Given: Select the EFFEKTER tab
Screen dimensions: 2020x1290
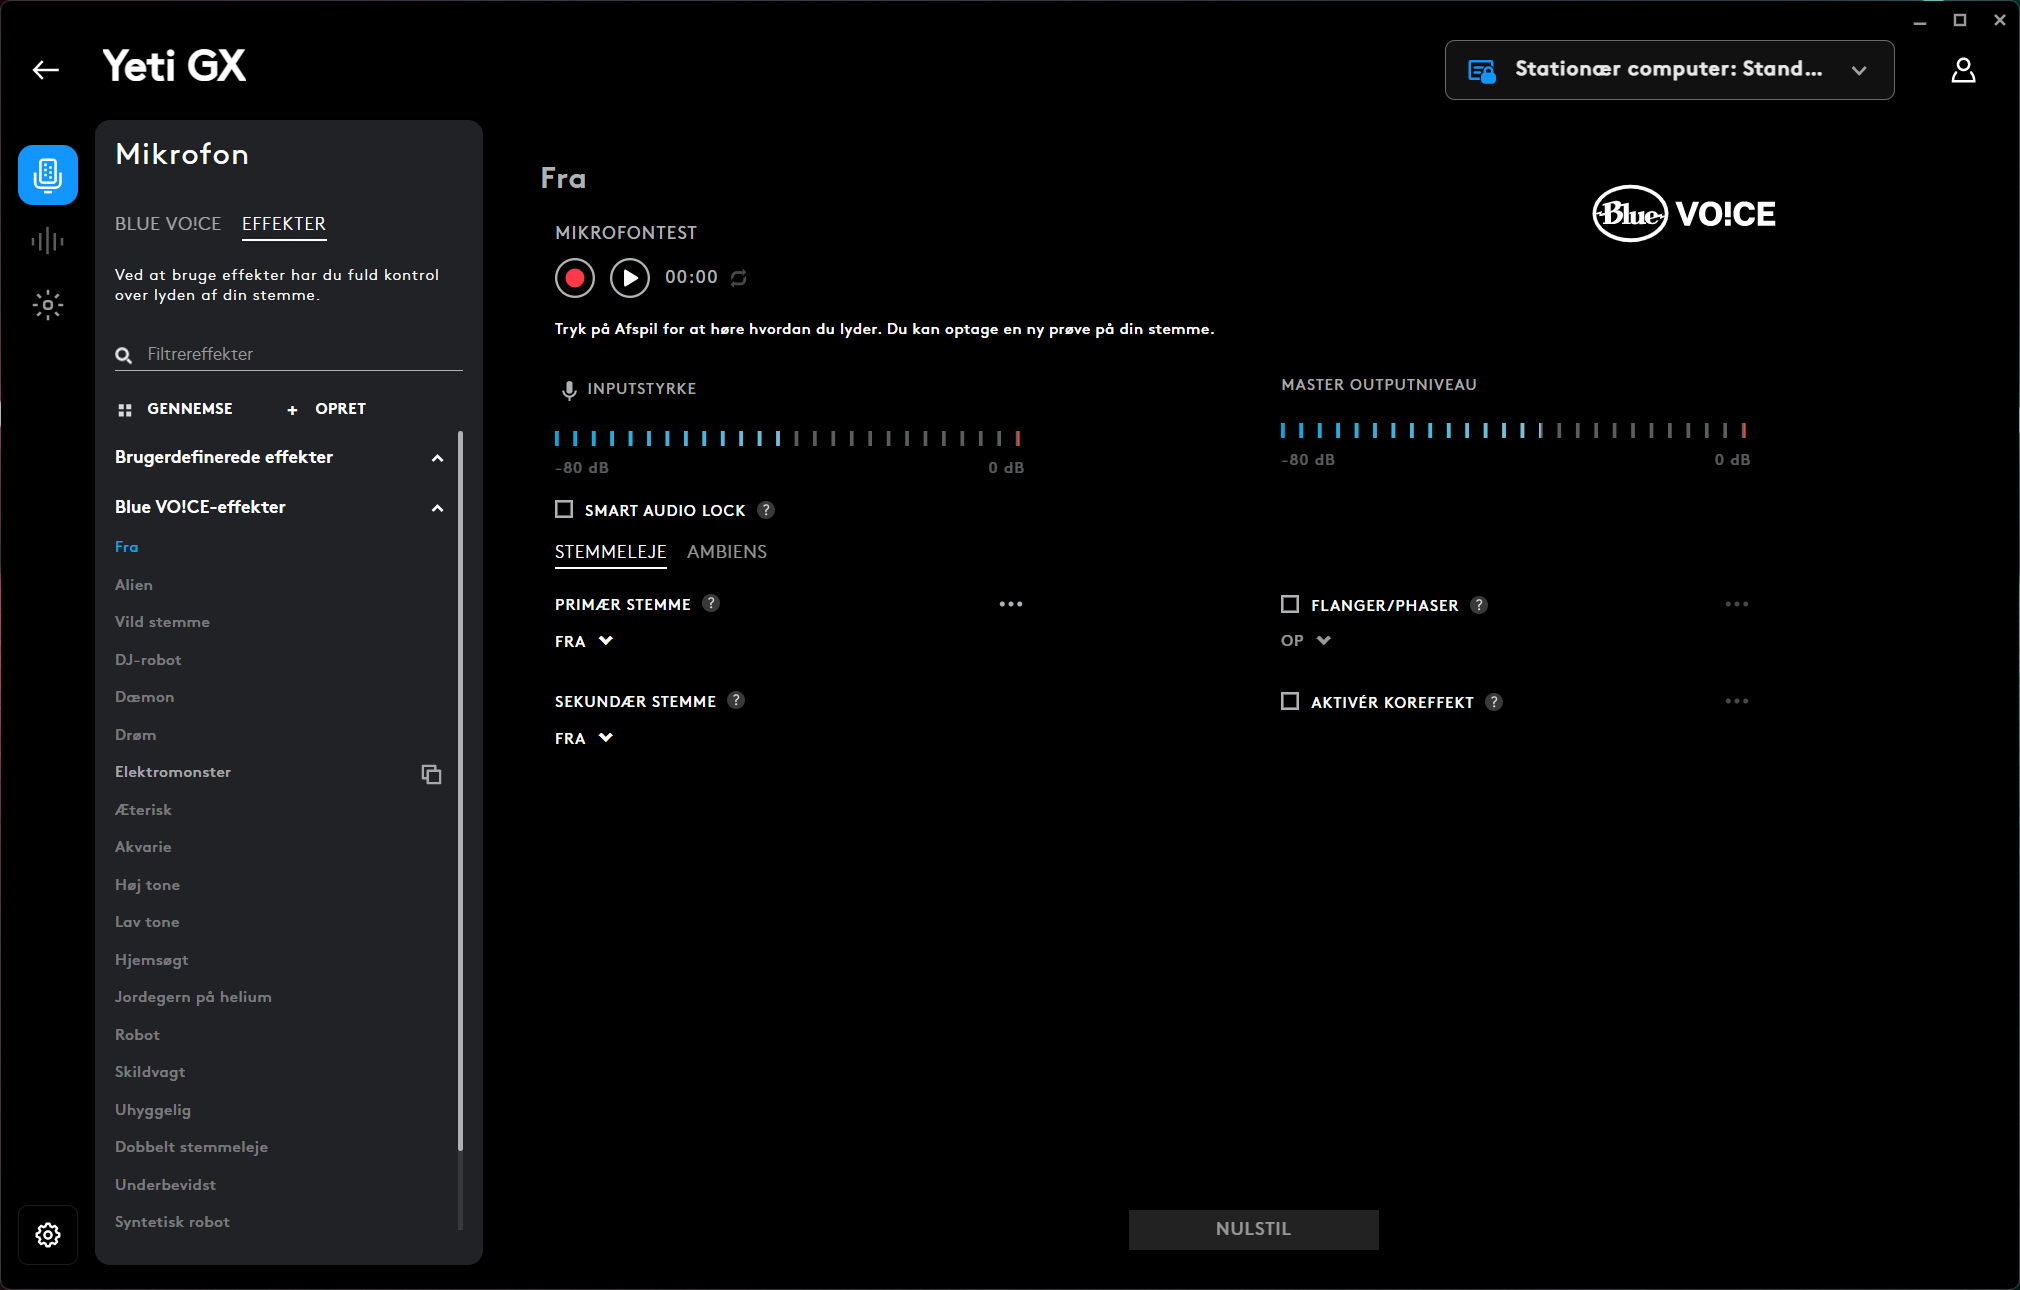Looking at the screenshot, I should (284, 224).
